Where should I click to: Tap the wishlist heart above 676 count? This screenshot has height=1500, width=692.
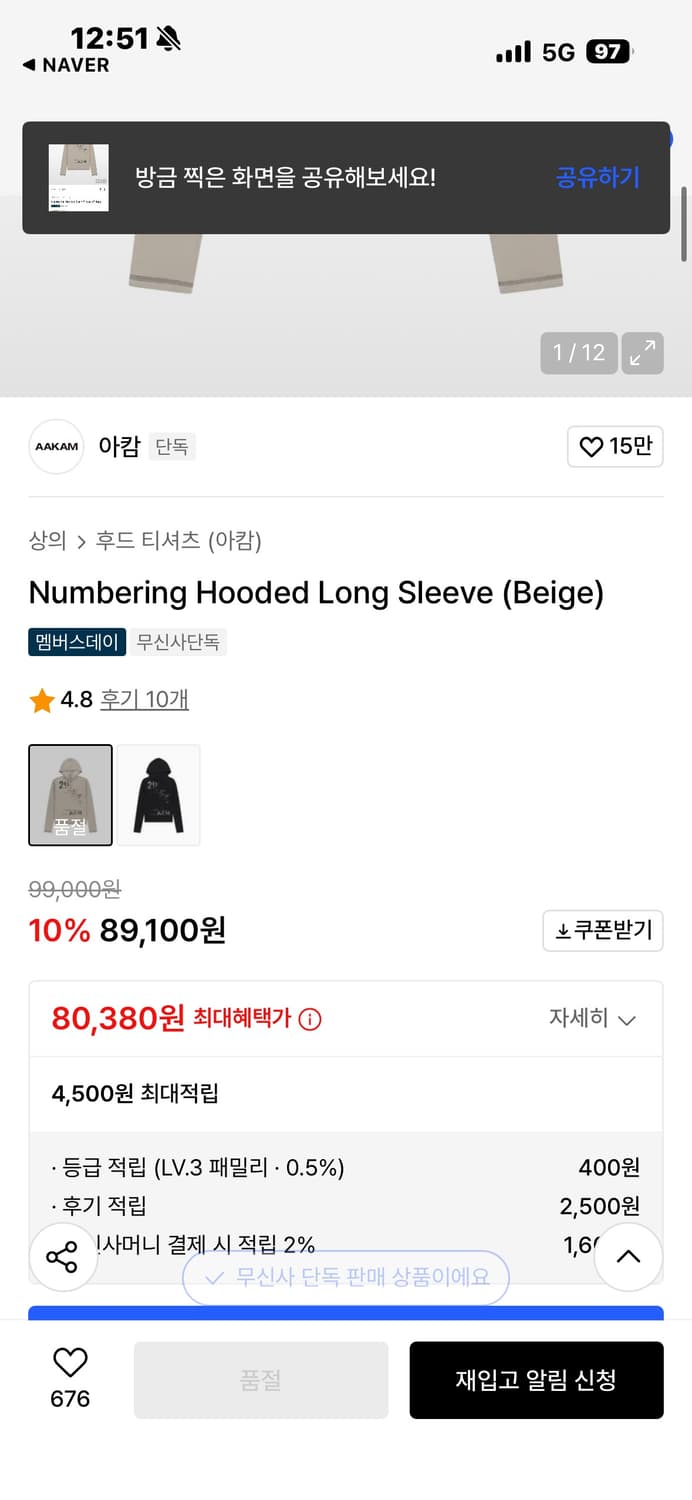(68, 1363)
